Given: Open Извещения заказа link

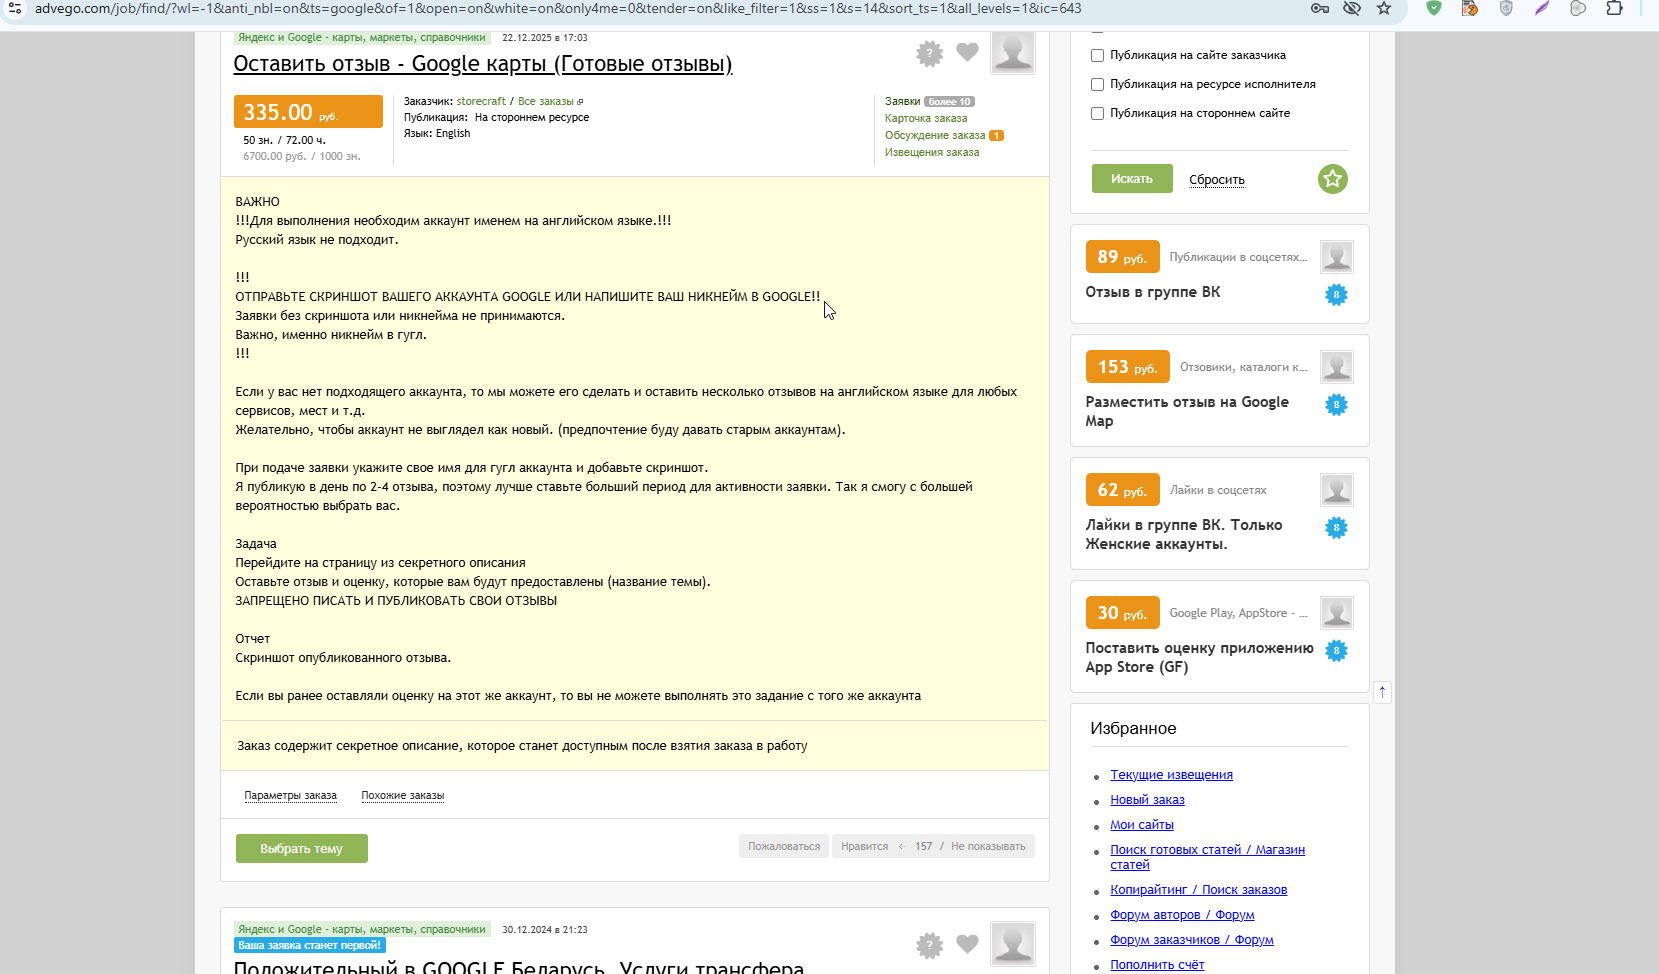Looking at the screenshot, I should pyautogui.click(x=932, y=153).
